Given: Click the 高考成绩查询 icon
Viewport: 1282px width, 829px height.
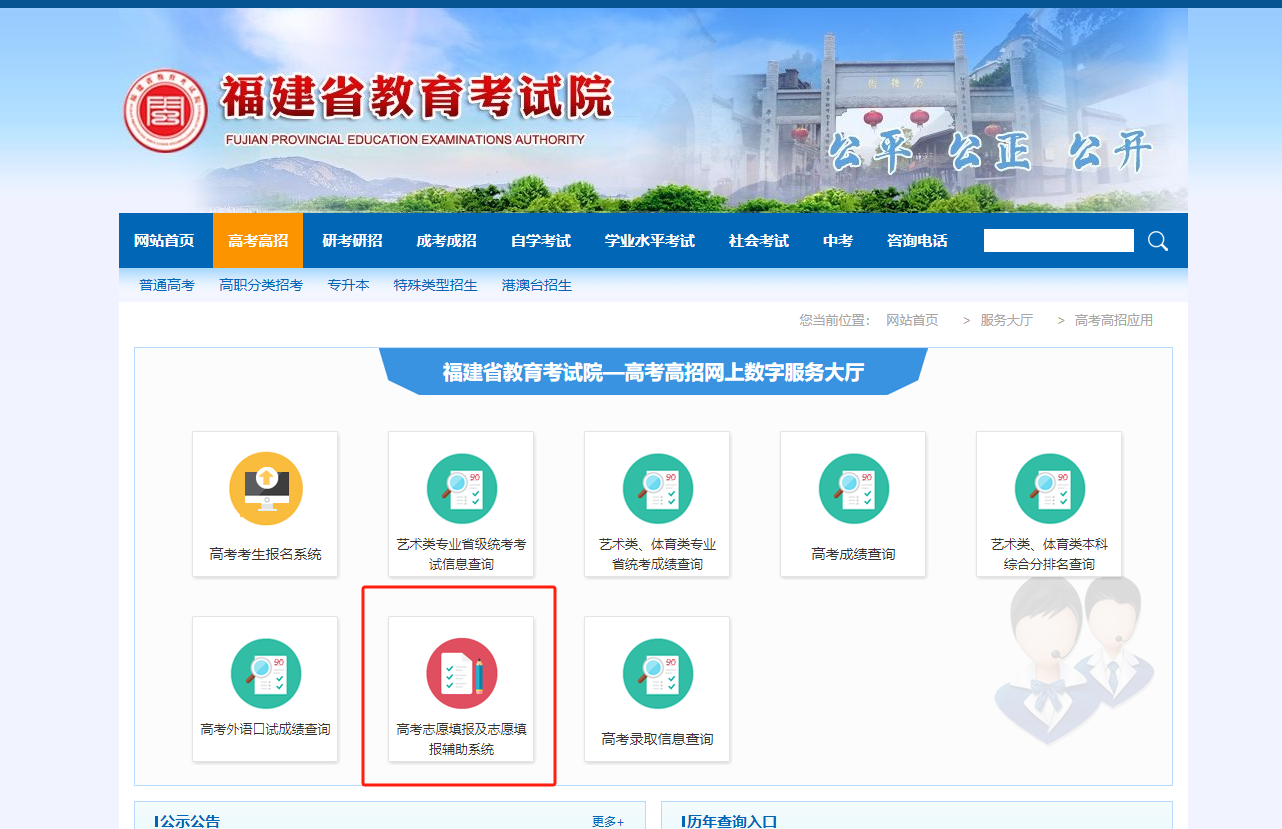Looking at the screenshot, I should 853,489.
